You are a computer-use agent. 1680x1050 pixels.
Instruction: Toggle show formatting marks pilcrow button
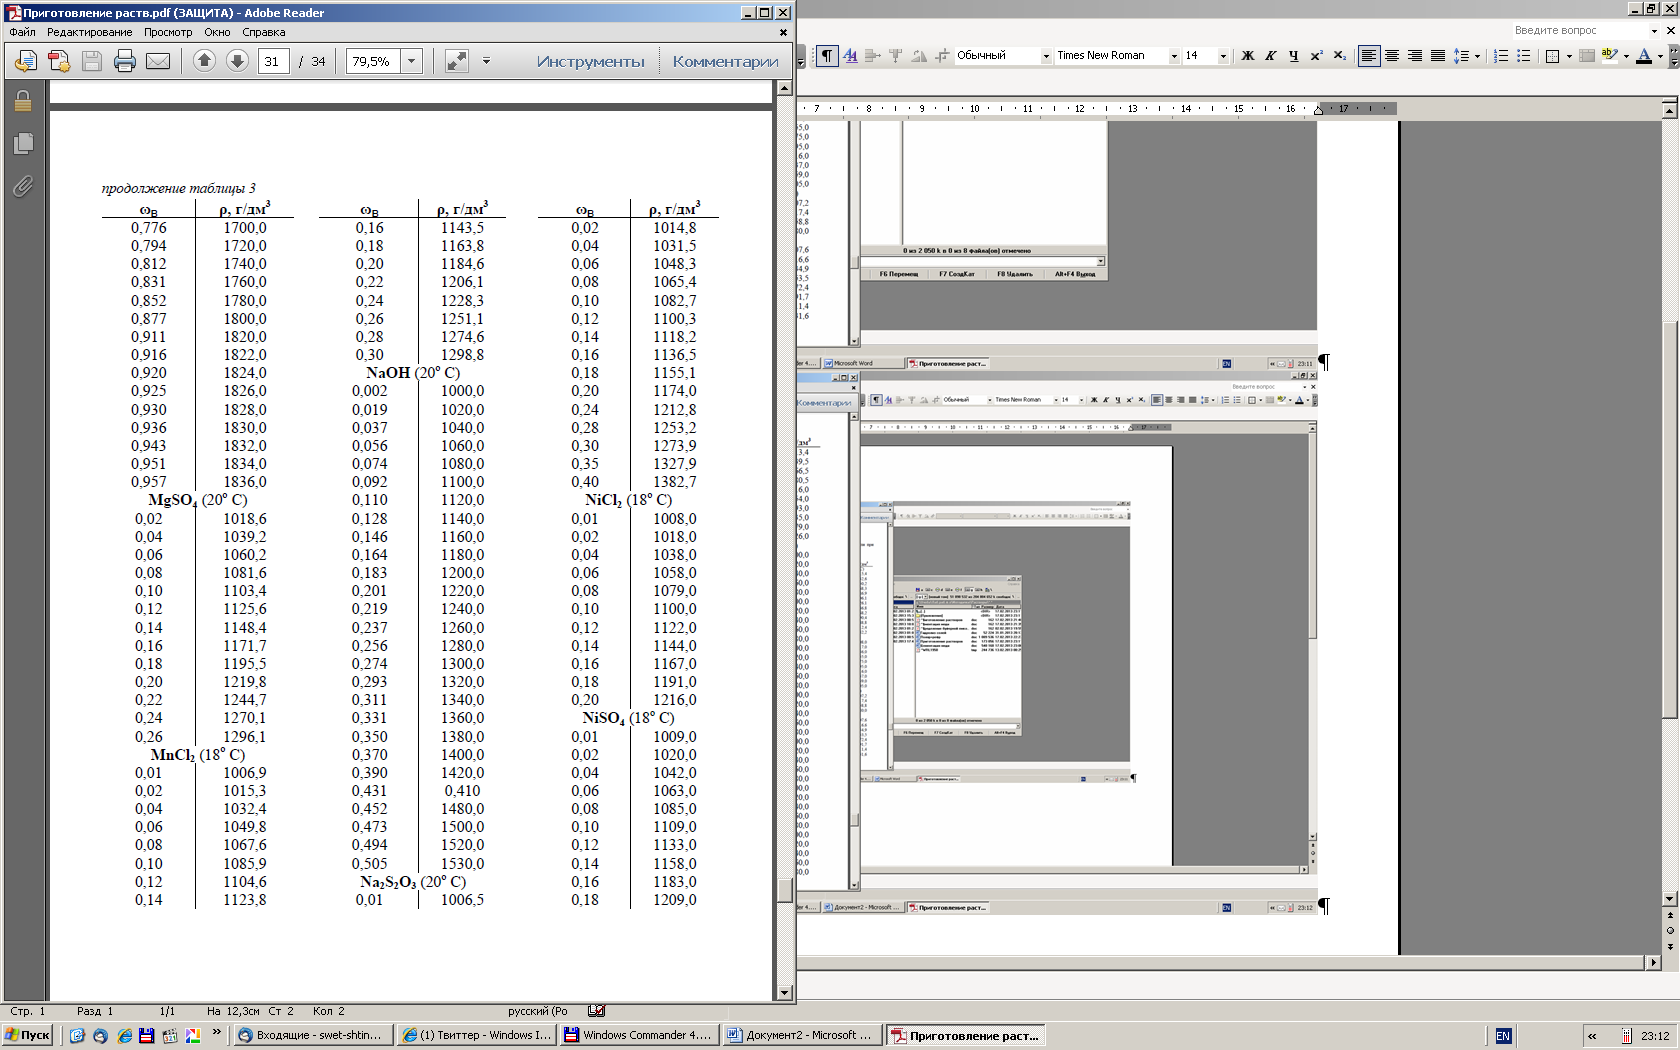coord(827,56)
